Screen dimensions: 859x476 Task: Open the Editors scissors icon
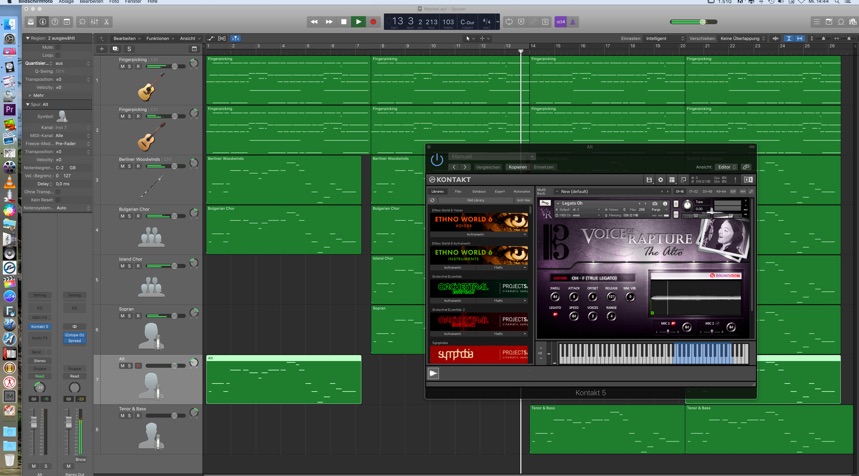coord(106,22)
